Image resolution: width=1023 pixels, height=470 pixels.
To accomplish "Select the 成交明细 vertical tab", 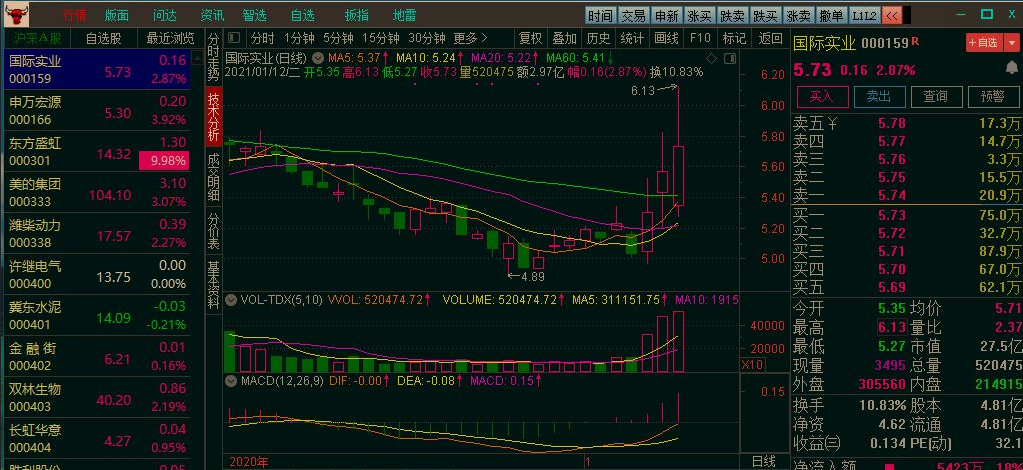I will pyautogui.click(x=214, y=178).
